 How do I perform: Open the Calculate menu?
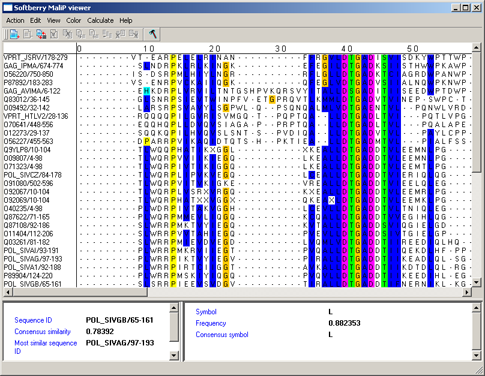(100, 21)
